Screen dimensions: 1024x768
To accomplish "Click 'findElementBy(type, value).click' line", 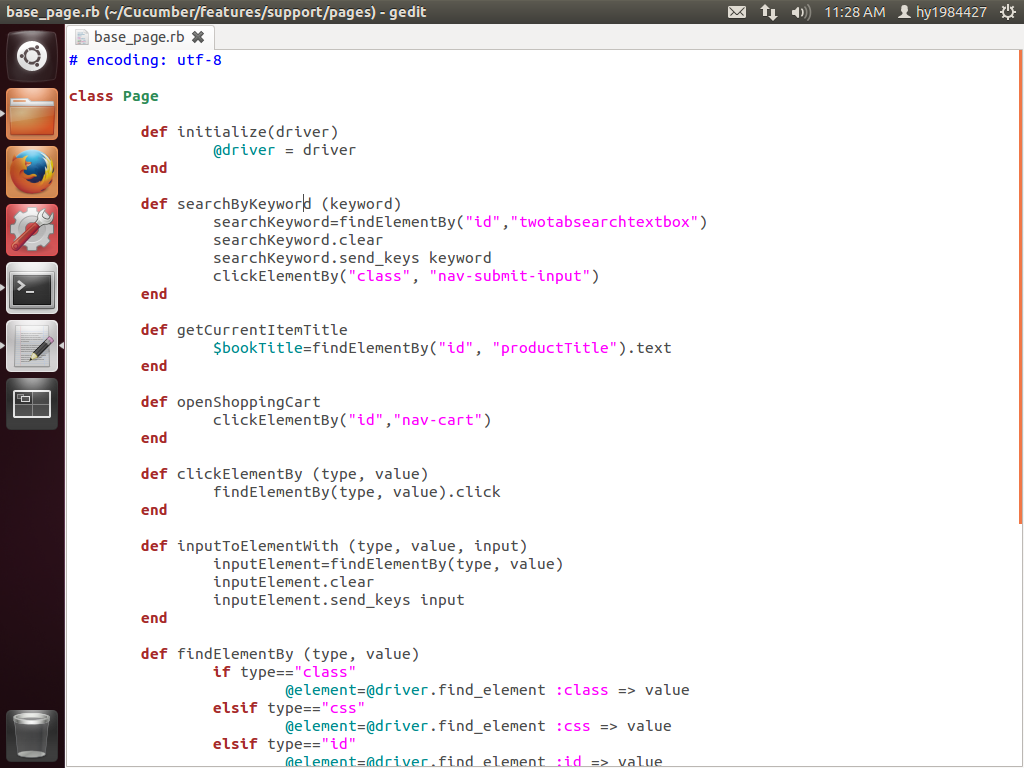I will point(357,492).
